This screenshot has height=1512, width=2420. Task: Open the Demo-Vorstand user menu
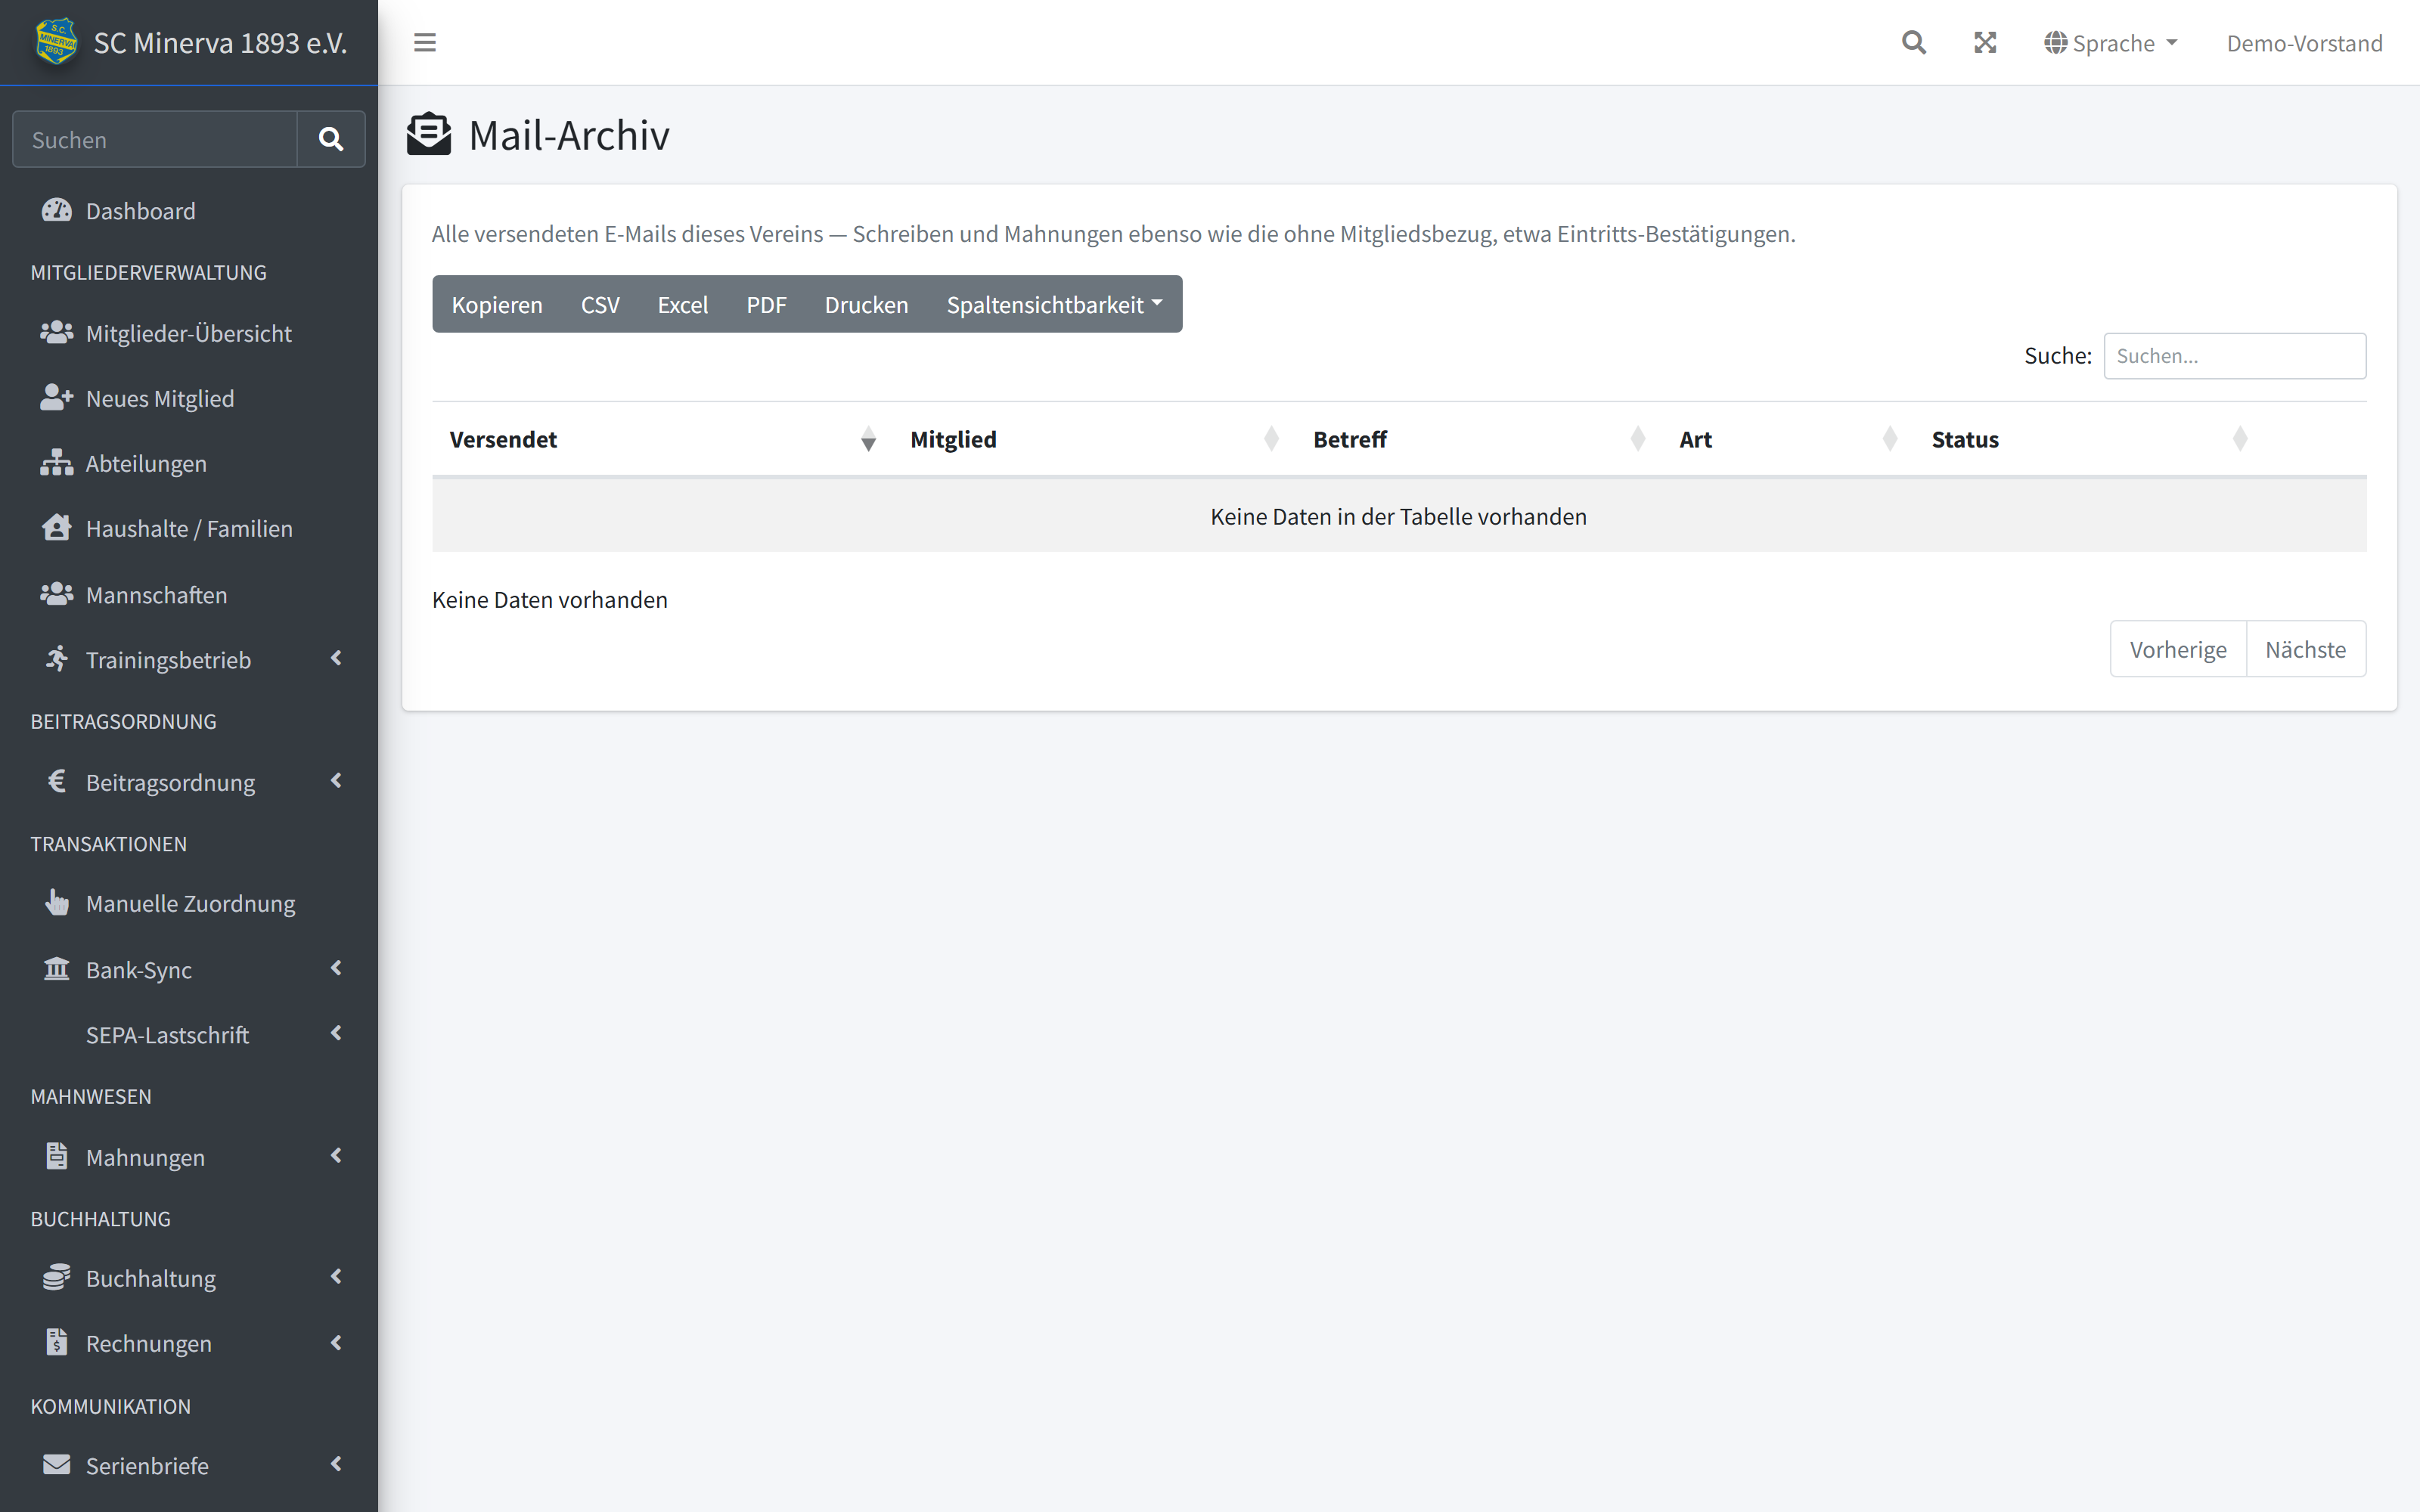tap(2304, 43)
